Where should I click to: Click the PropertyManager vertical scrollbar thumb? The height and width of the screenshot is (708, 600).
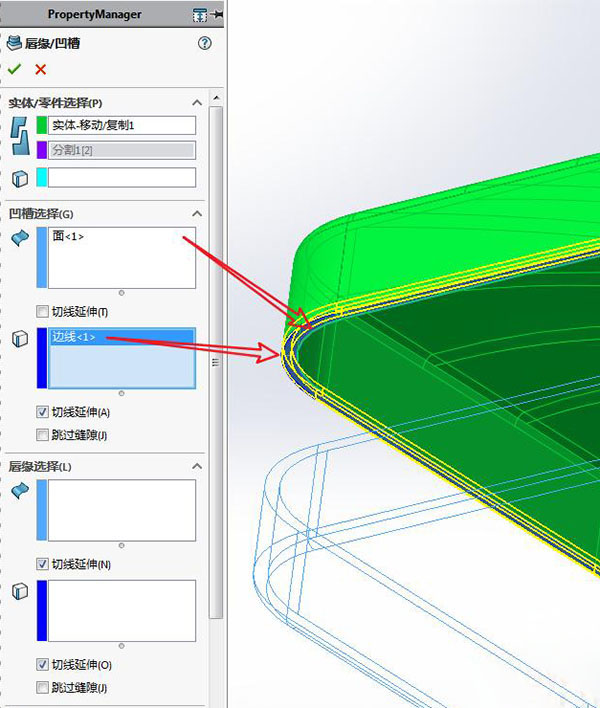pyautogui.click(x=216, y=363)
